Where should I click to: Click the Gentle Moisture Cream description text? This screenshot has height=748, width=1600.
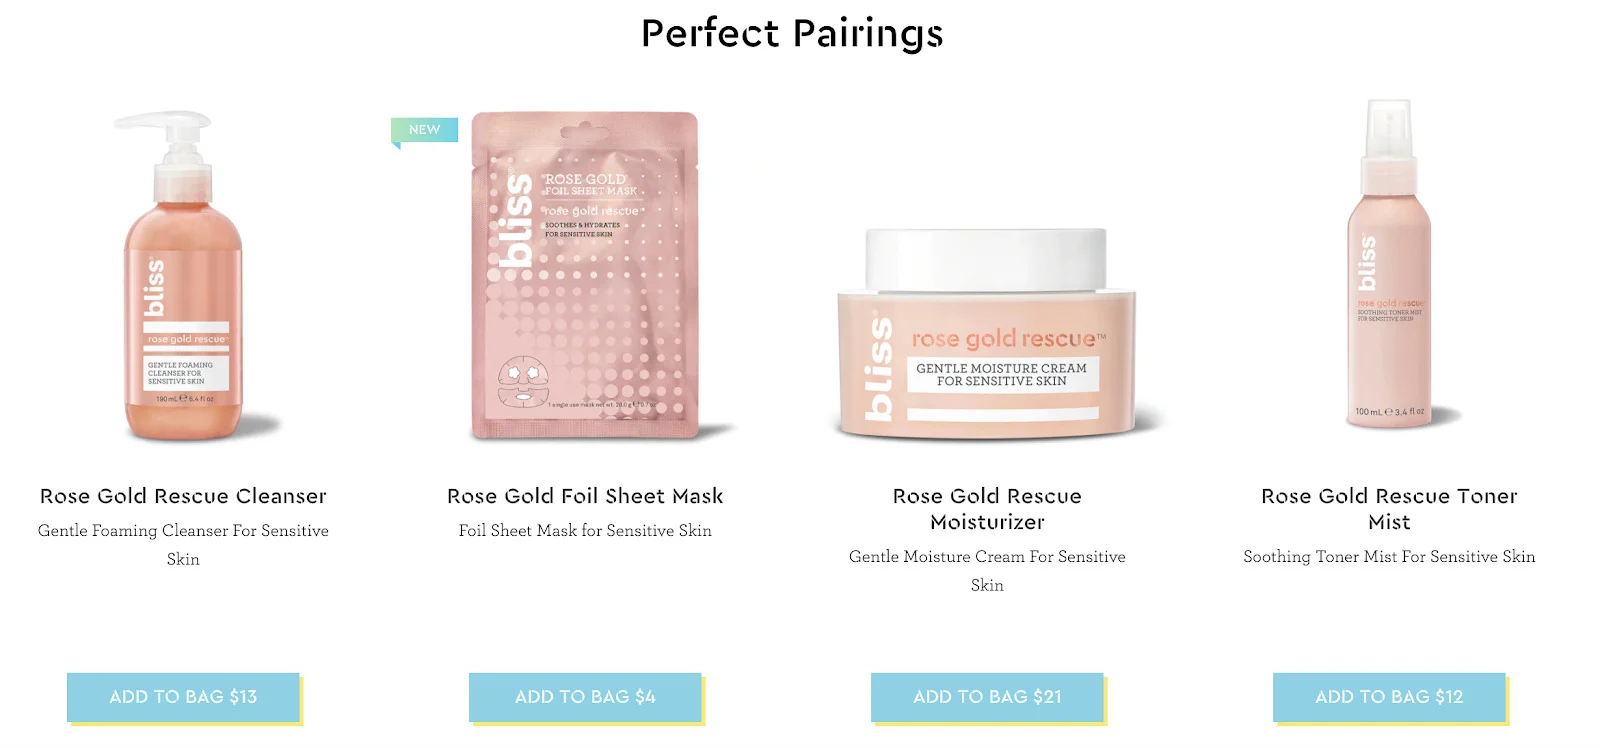tap(987, 571)
